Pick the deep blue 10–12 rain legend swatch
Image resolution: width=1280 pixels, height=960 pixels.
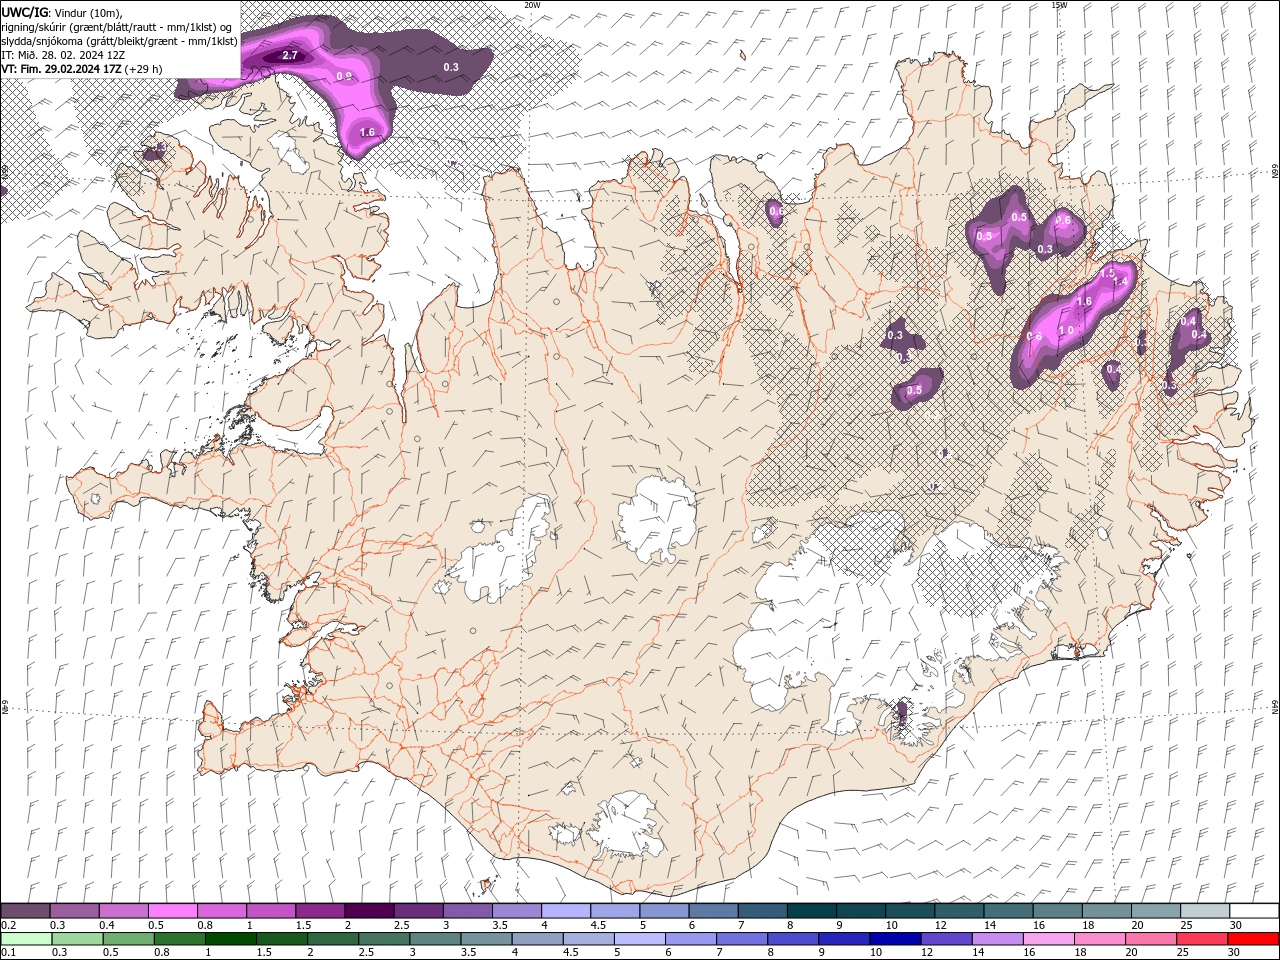(894, 939)
